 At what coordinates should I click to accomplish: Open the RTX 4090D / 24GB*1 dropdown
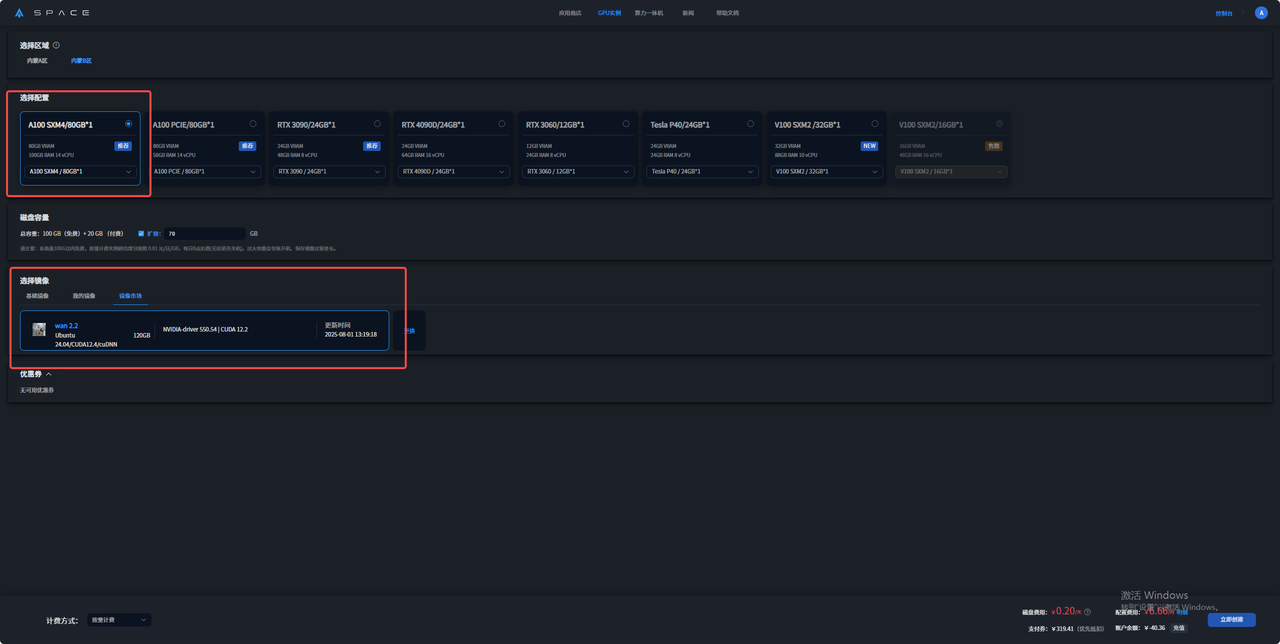pos(454,171)
